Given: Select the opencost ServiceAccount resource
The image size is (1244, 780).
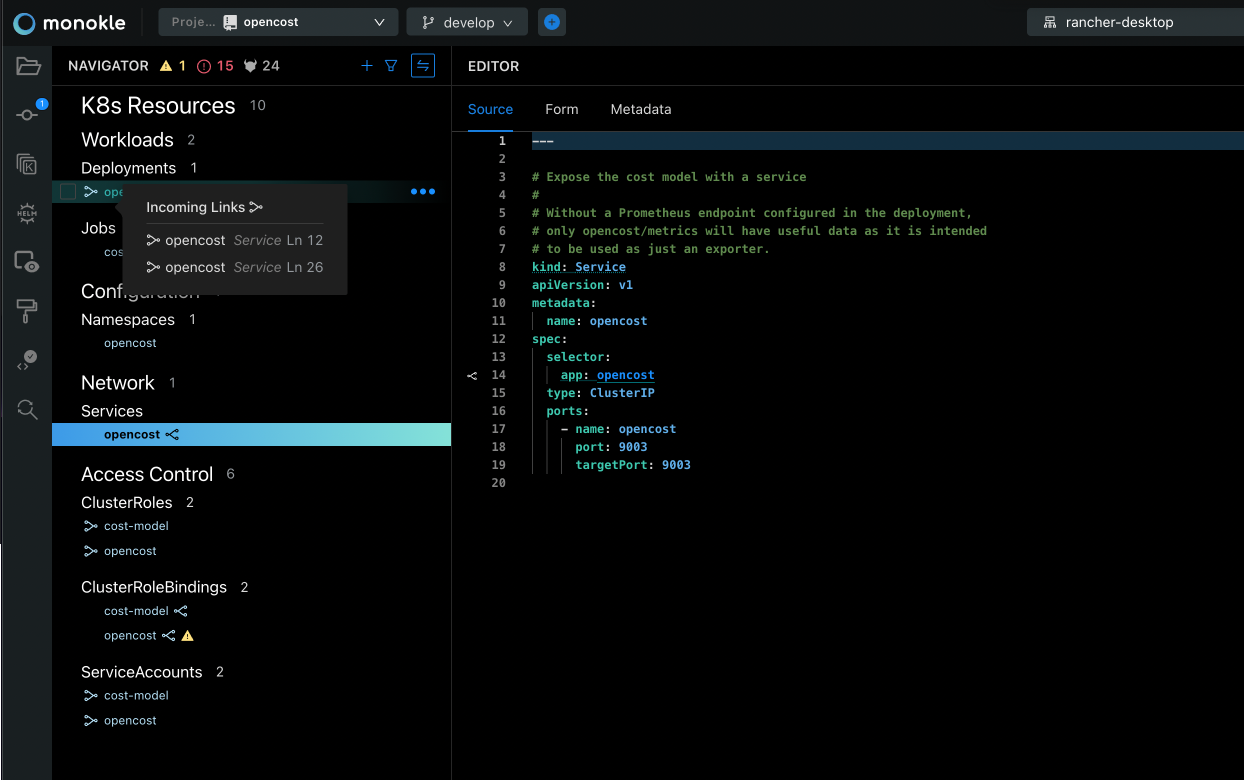Looking at the screenshot, I should pos(130,721).
